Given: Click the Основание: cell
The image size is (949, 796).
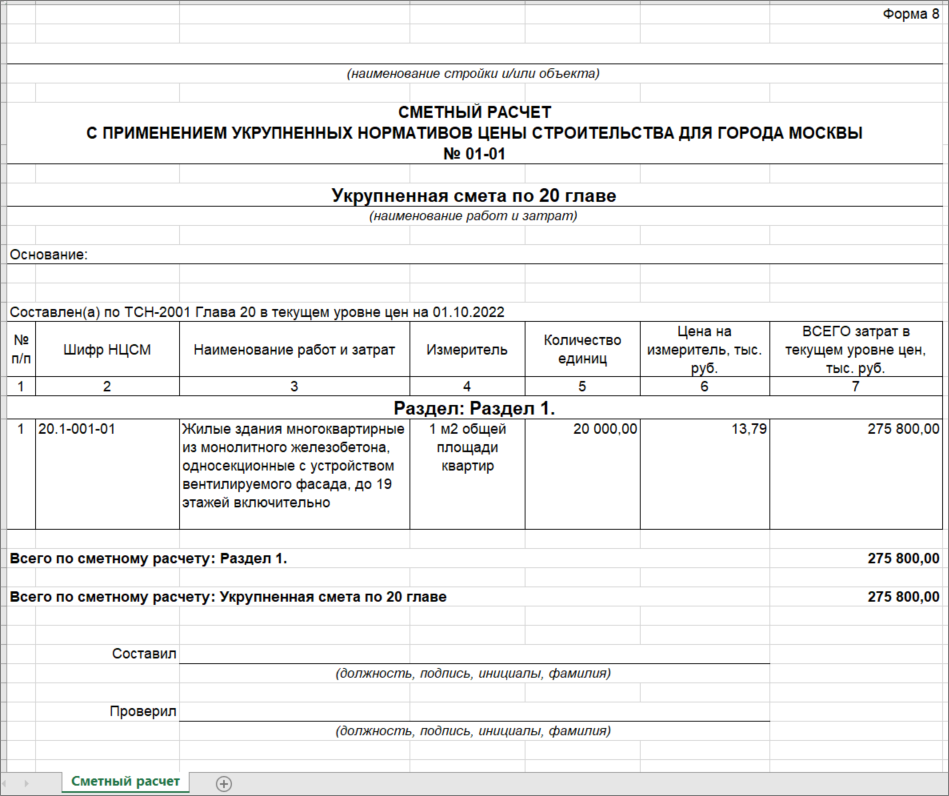Looking at the screenshot, I should click(49, 254).
